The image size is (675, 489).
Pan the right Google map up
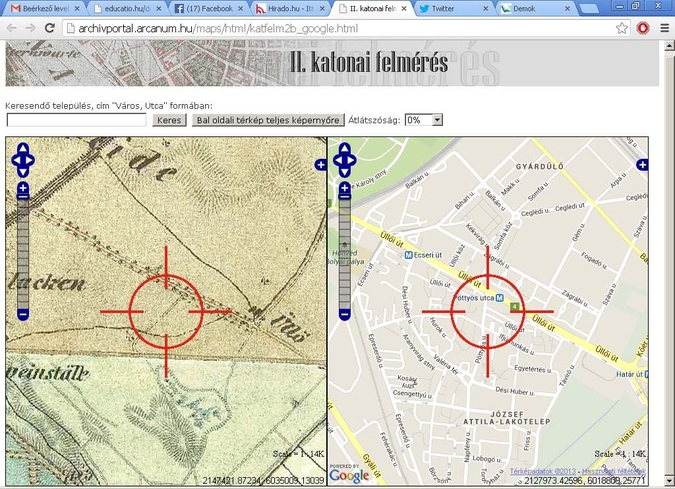pyautogui.click(x=344, y=149)
